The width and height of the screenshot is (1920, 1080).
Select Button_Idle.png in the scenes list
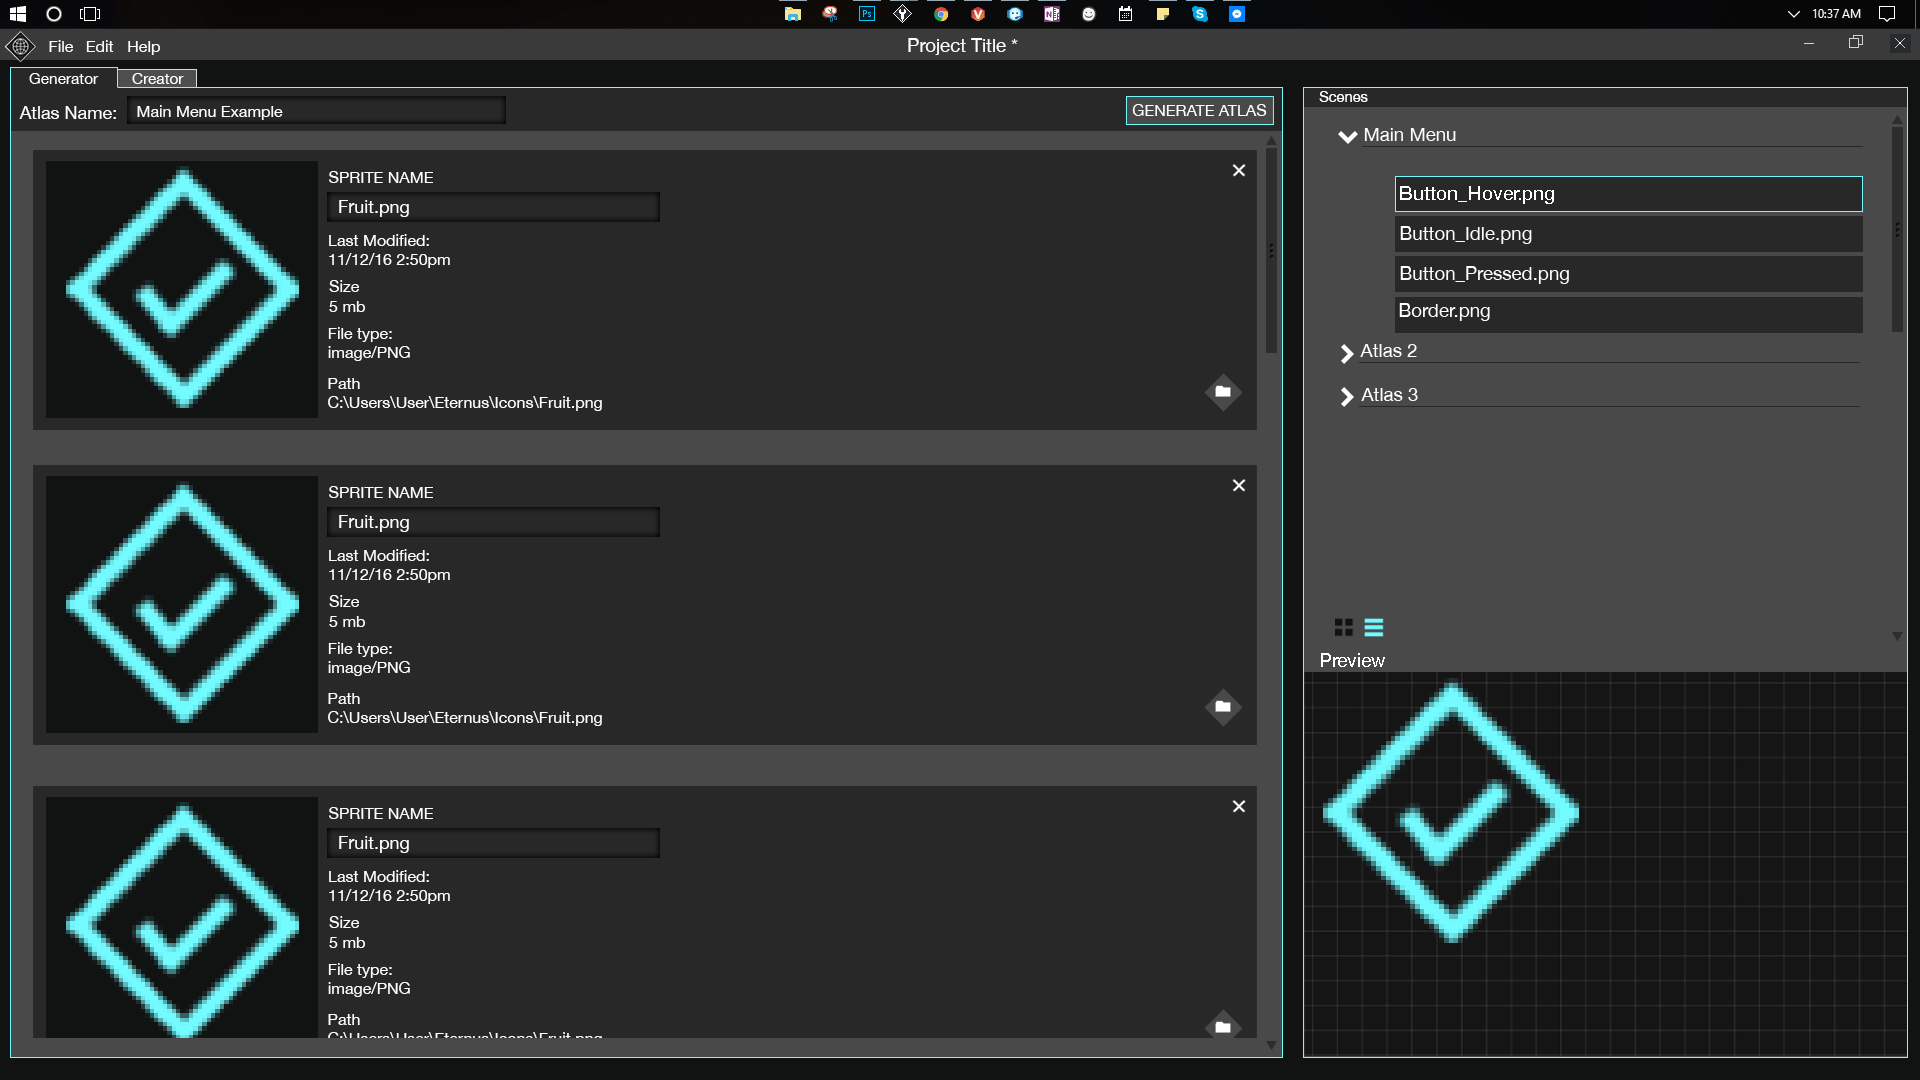click(1627, 234)
